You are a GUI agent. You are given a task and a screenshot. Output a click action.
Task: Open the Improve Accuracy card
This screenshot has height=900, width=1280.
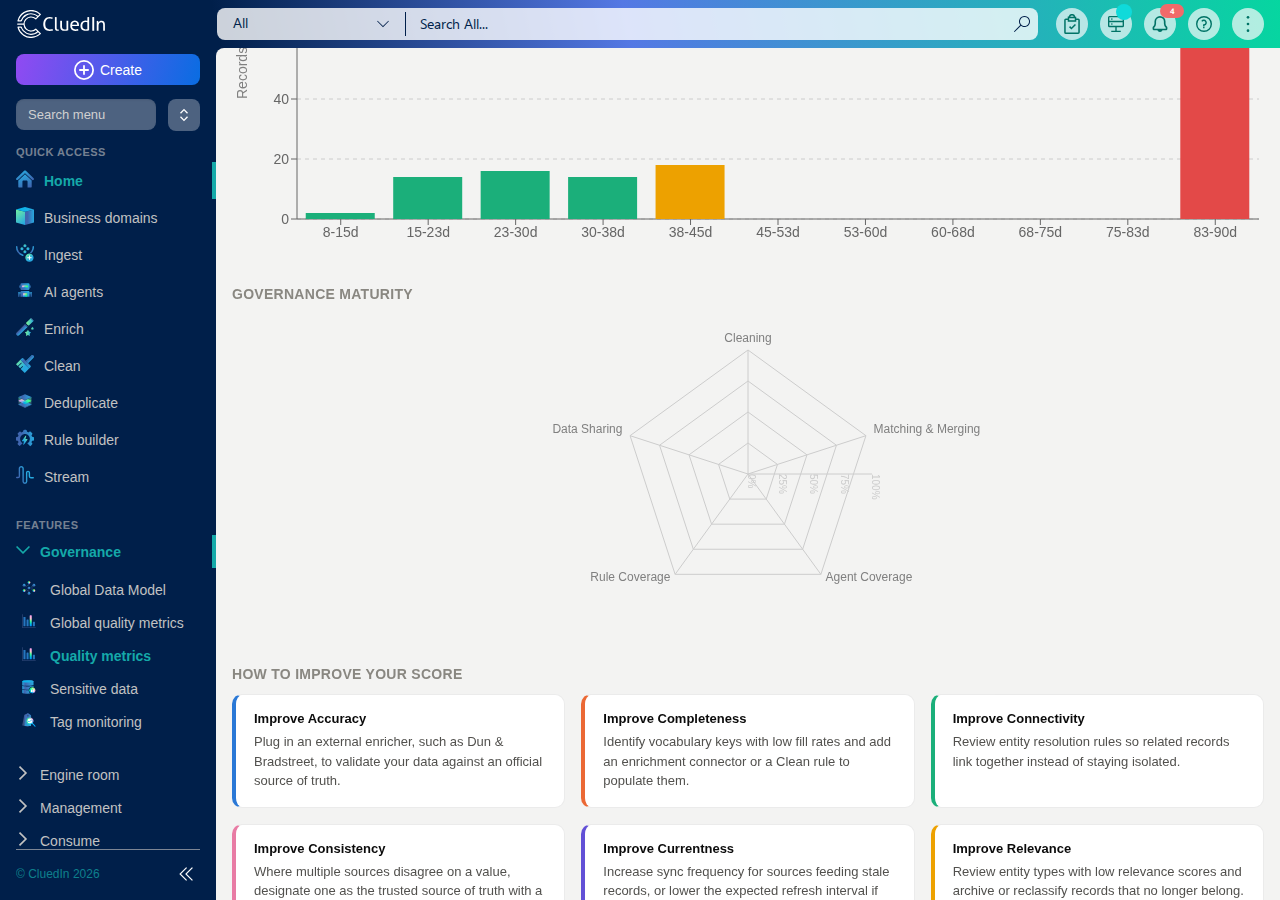pos(398,751)
